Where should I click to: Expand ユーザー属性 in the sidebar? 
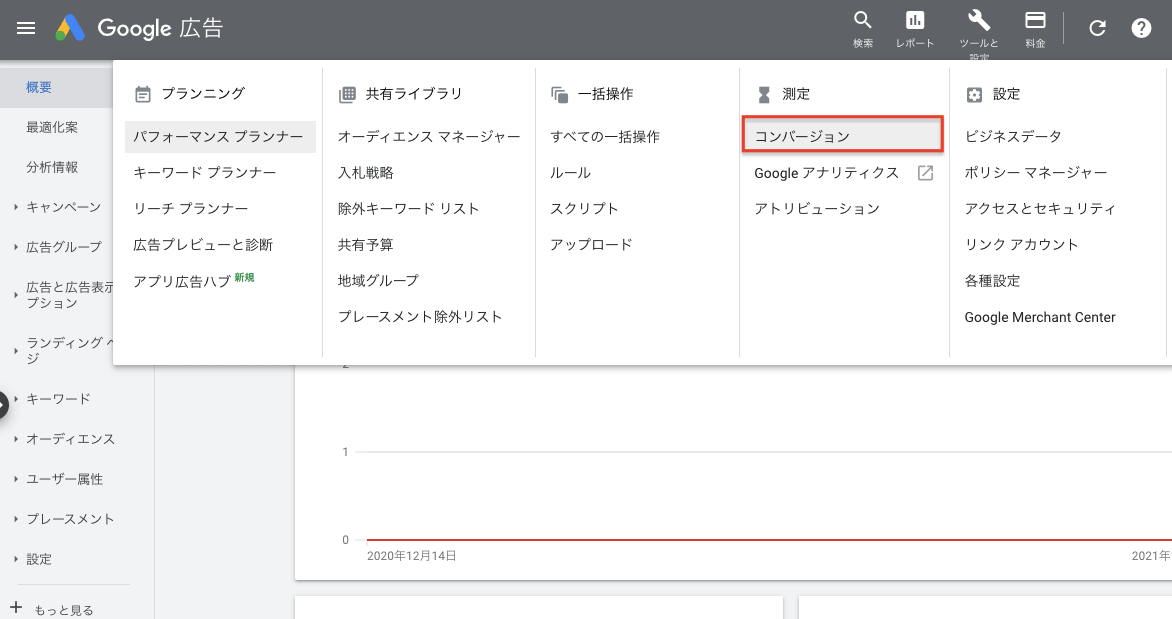click(x=16, y=479)
